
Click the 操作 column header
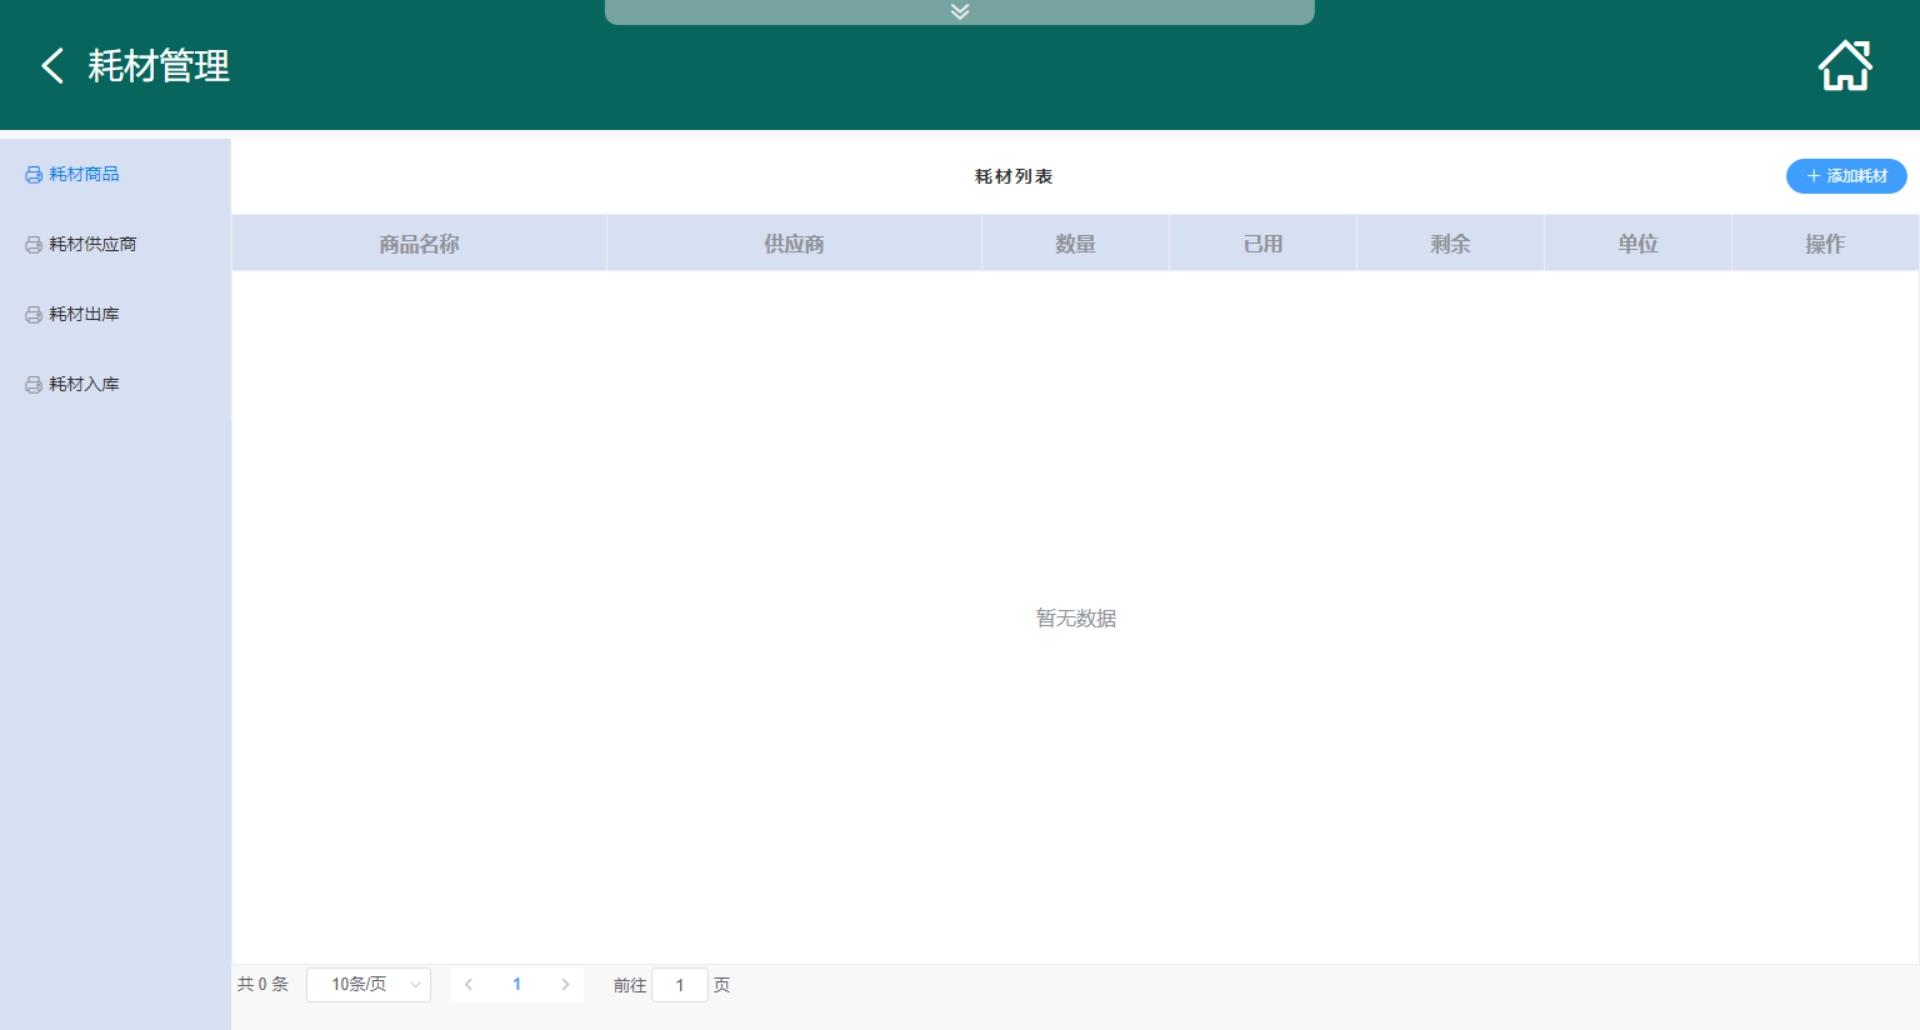tap(1825, 243)
